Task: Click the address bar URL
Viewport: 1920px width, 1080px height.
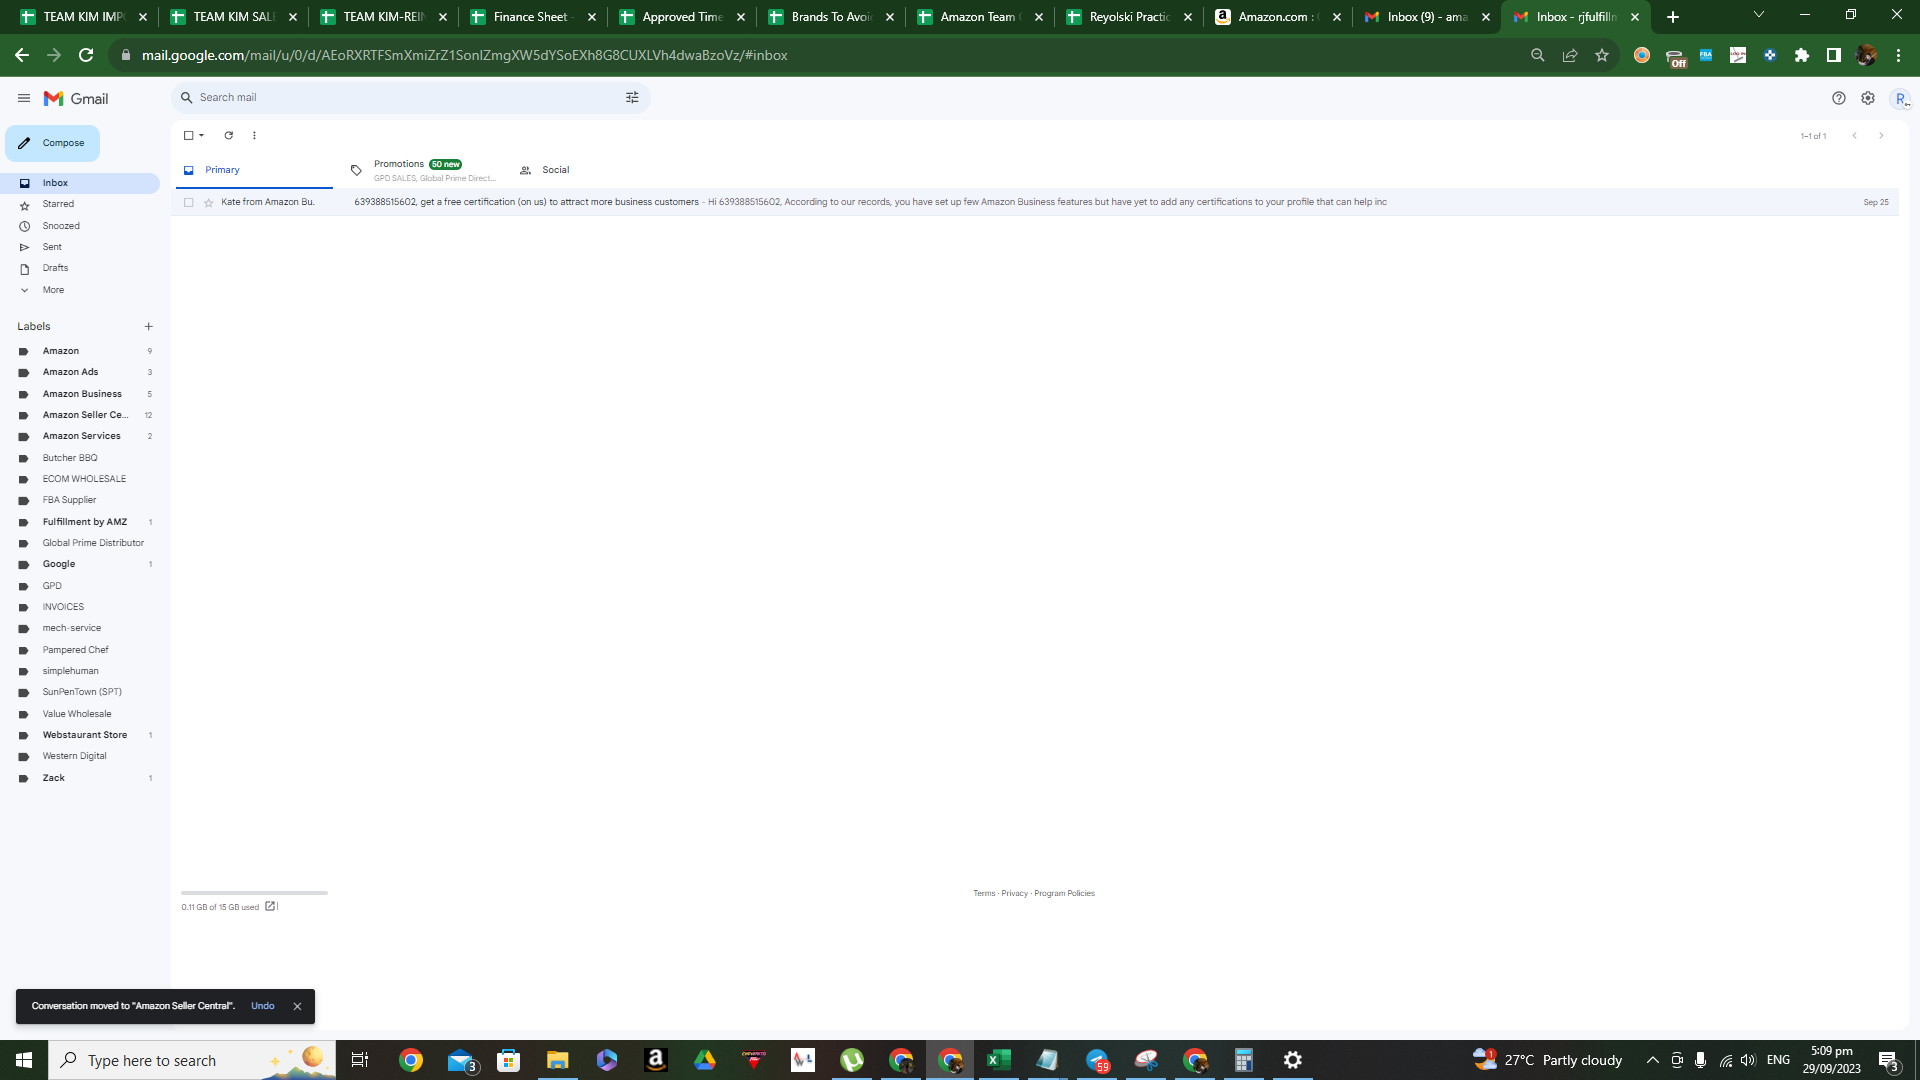Action: tap(465, 55)
